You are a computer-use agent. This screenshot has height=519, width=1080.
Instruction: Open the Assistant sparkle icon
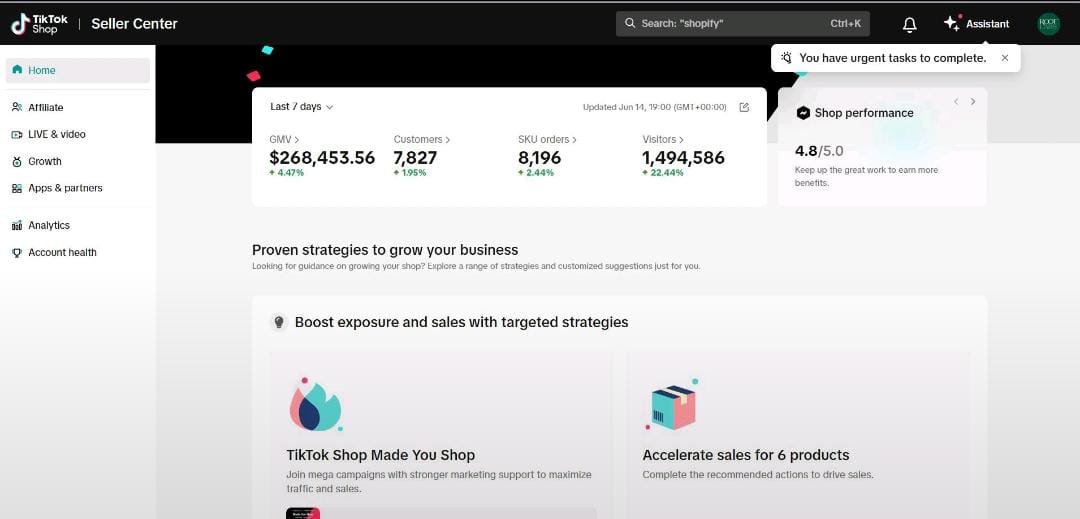tap(952, 23)
